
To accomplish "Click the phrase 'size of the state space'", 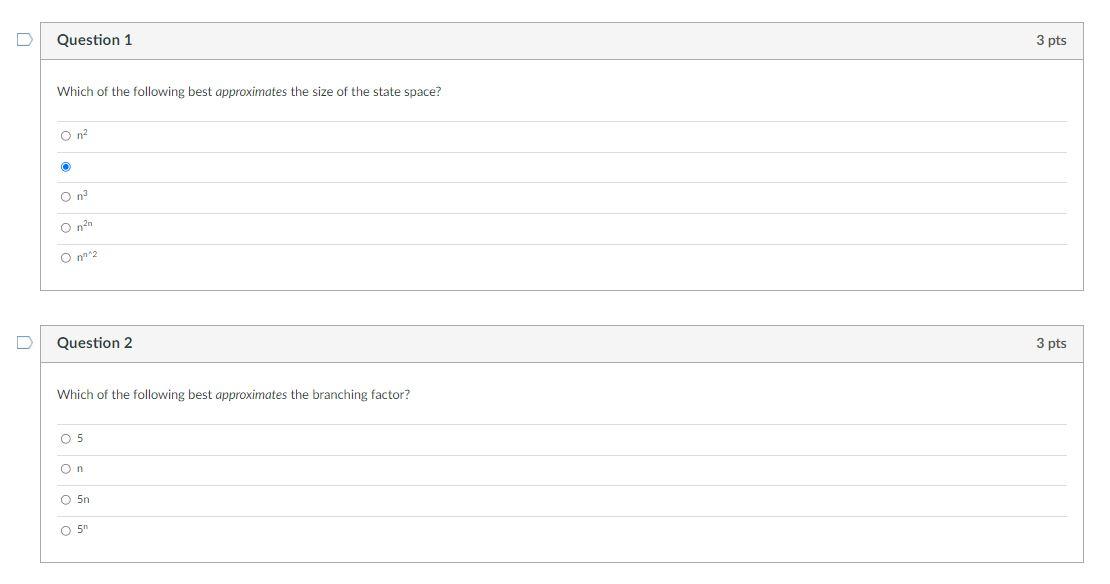I will click(374, 92).
